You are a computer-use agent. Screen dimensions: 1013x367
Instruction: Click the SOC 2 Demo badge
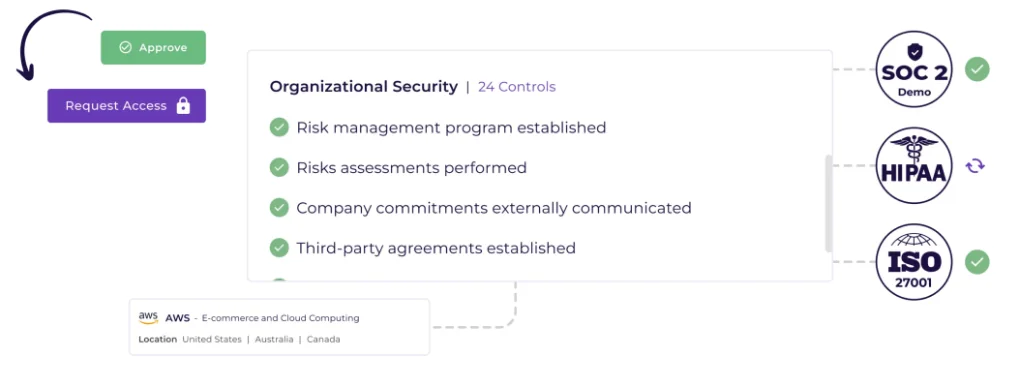click(x=914, y=69)
